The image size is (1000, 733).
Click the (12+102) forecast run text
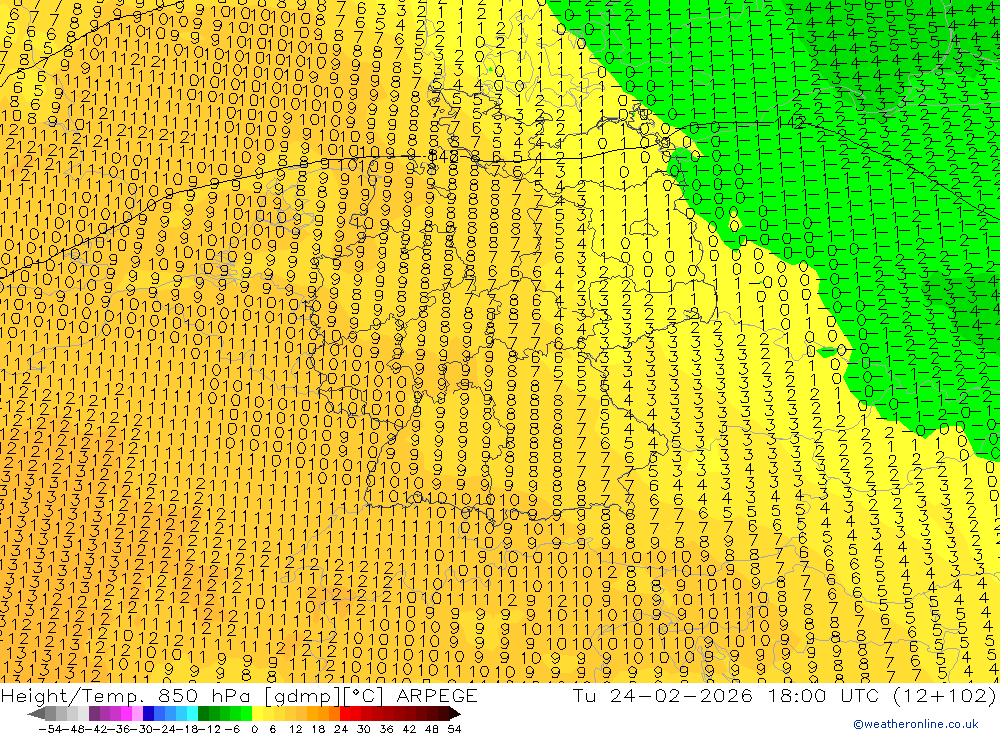click(943, 695)
